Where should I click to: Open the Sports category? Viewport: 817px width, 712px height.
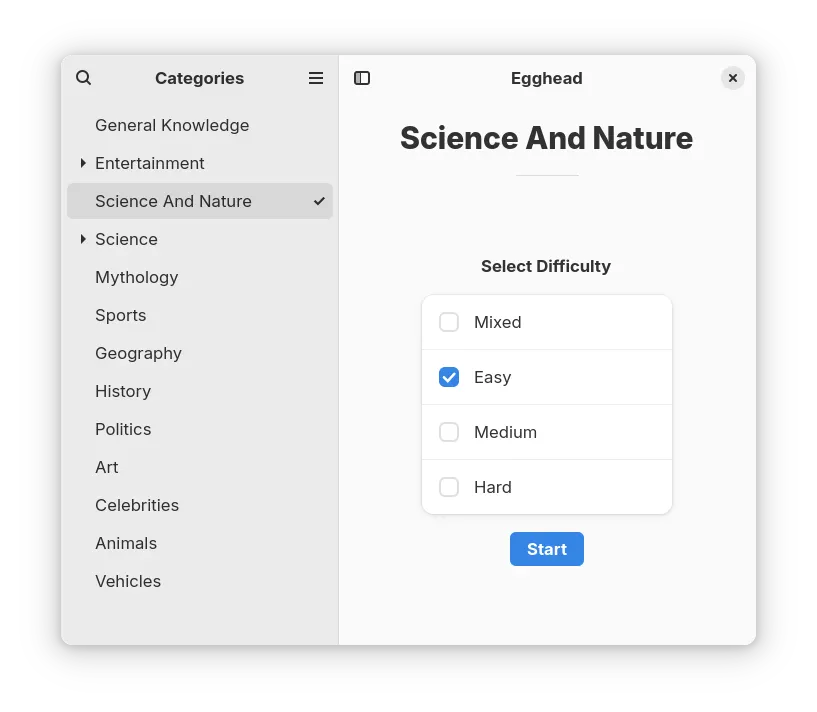[x=200, y=315]
